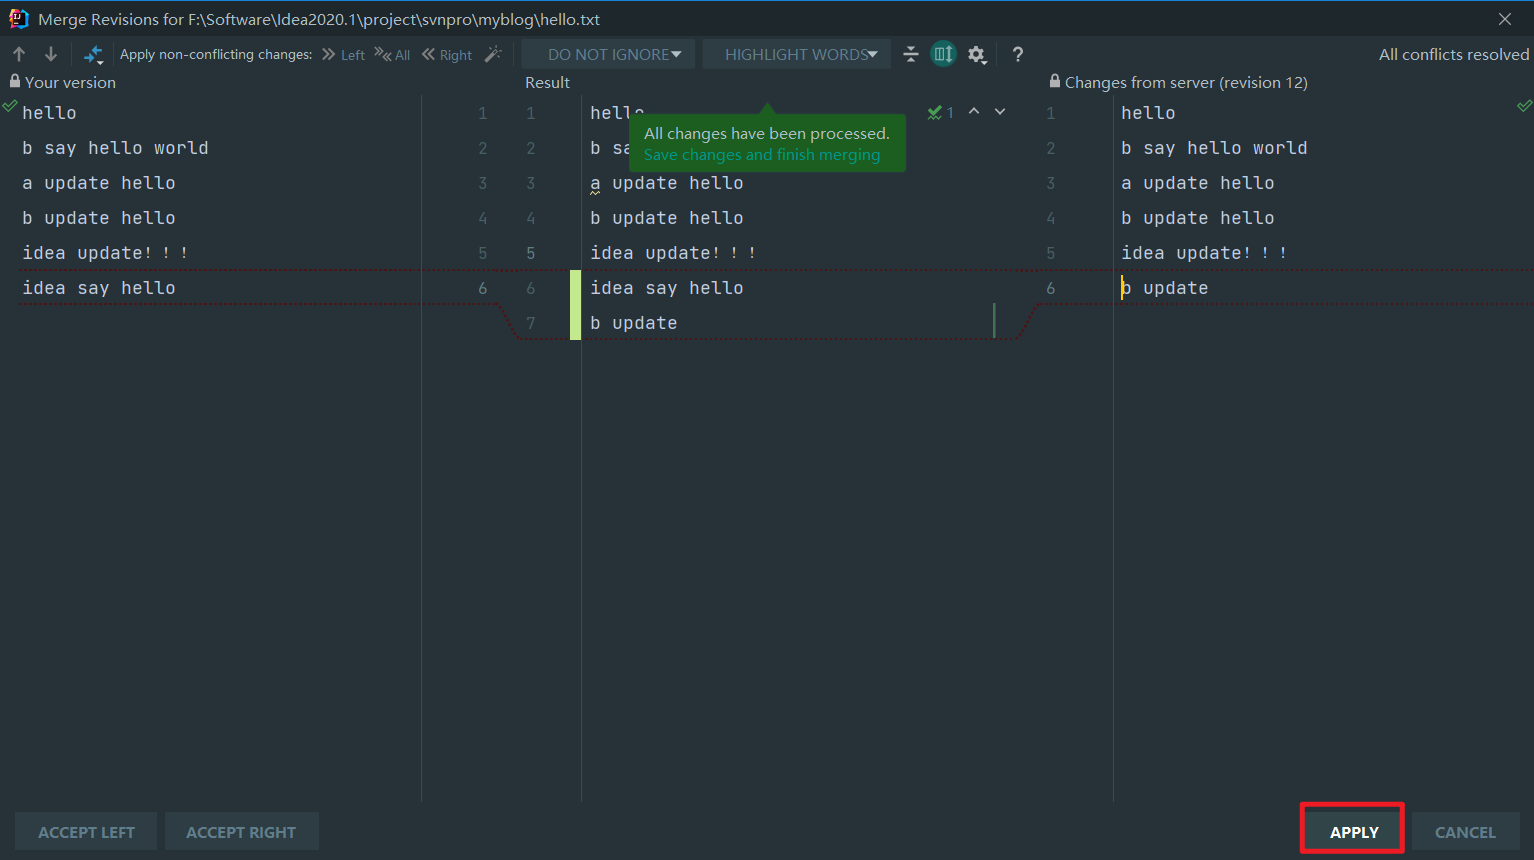Click green checkmark in right pane corner
The image size is (1534, 860).
coord(1525,105)
